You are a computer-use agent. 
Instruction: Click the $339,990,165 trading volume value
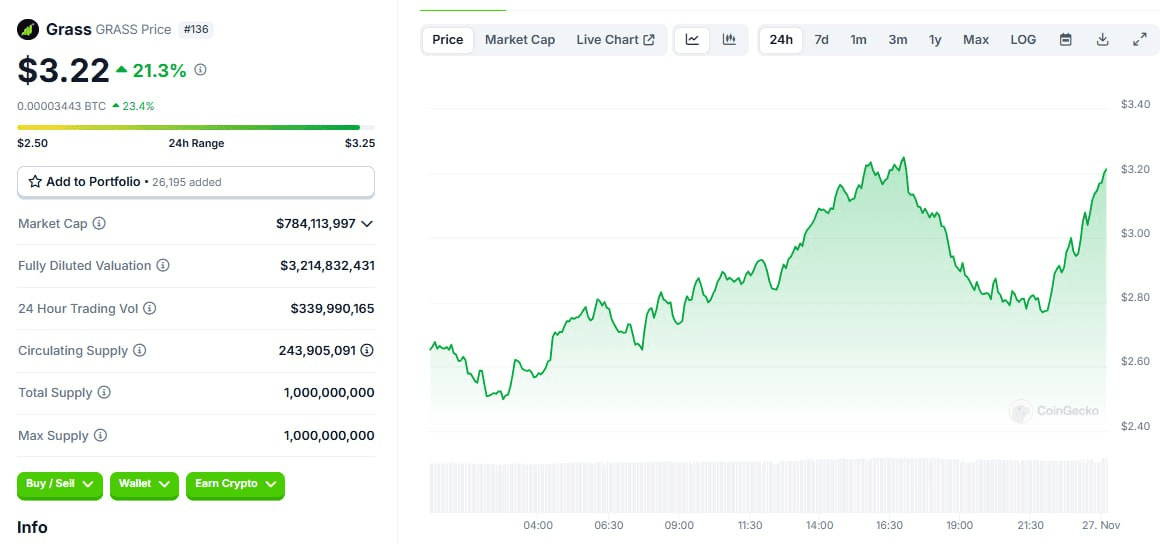[x=332, y=308]
